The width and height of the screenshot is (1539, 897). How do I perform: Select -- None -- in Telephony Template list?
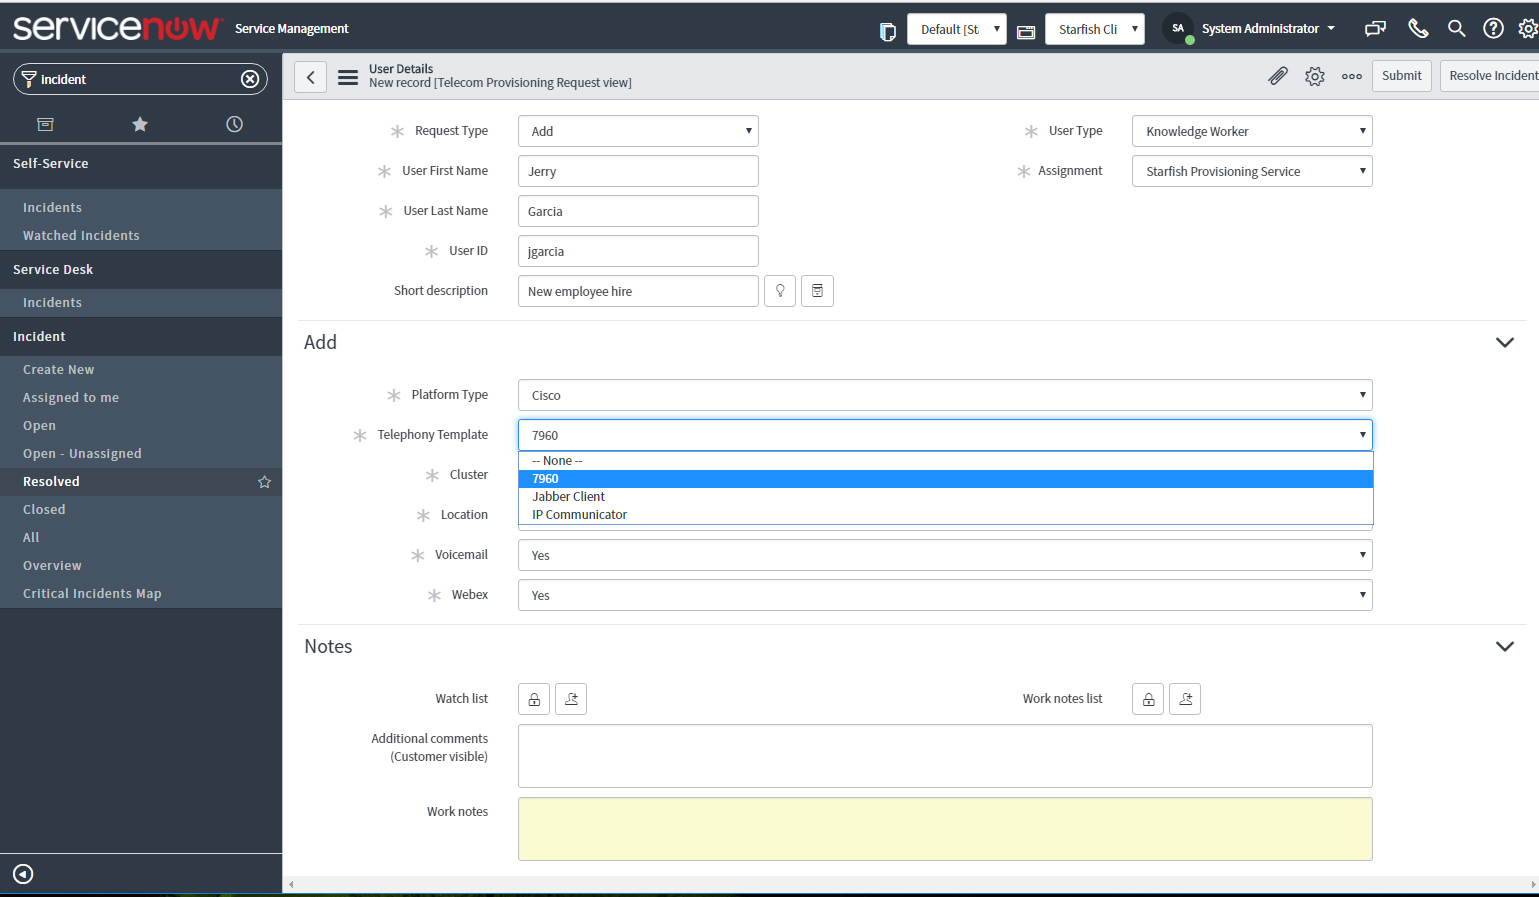[945, 461]
